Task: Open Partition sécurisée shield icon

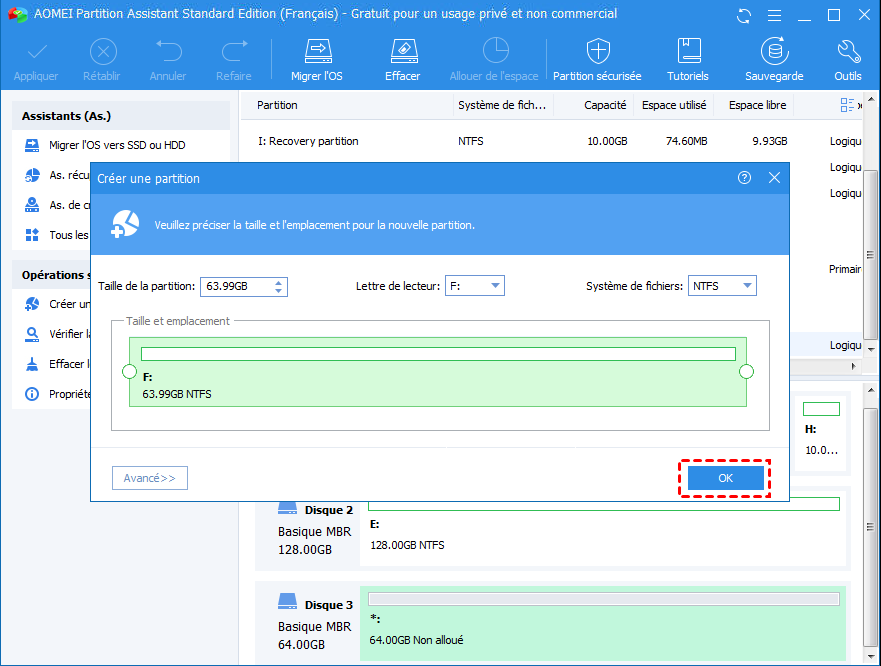Action: [x=597, y=52]
